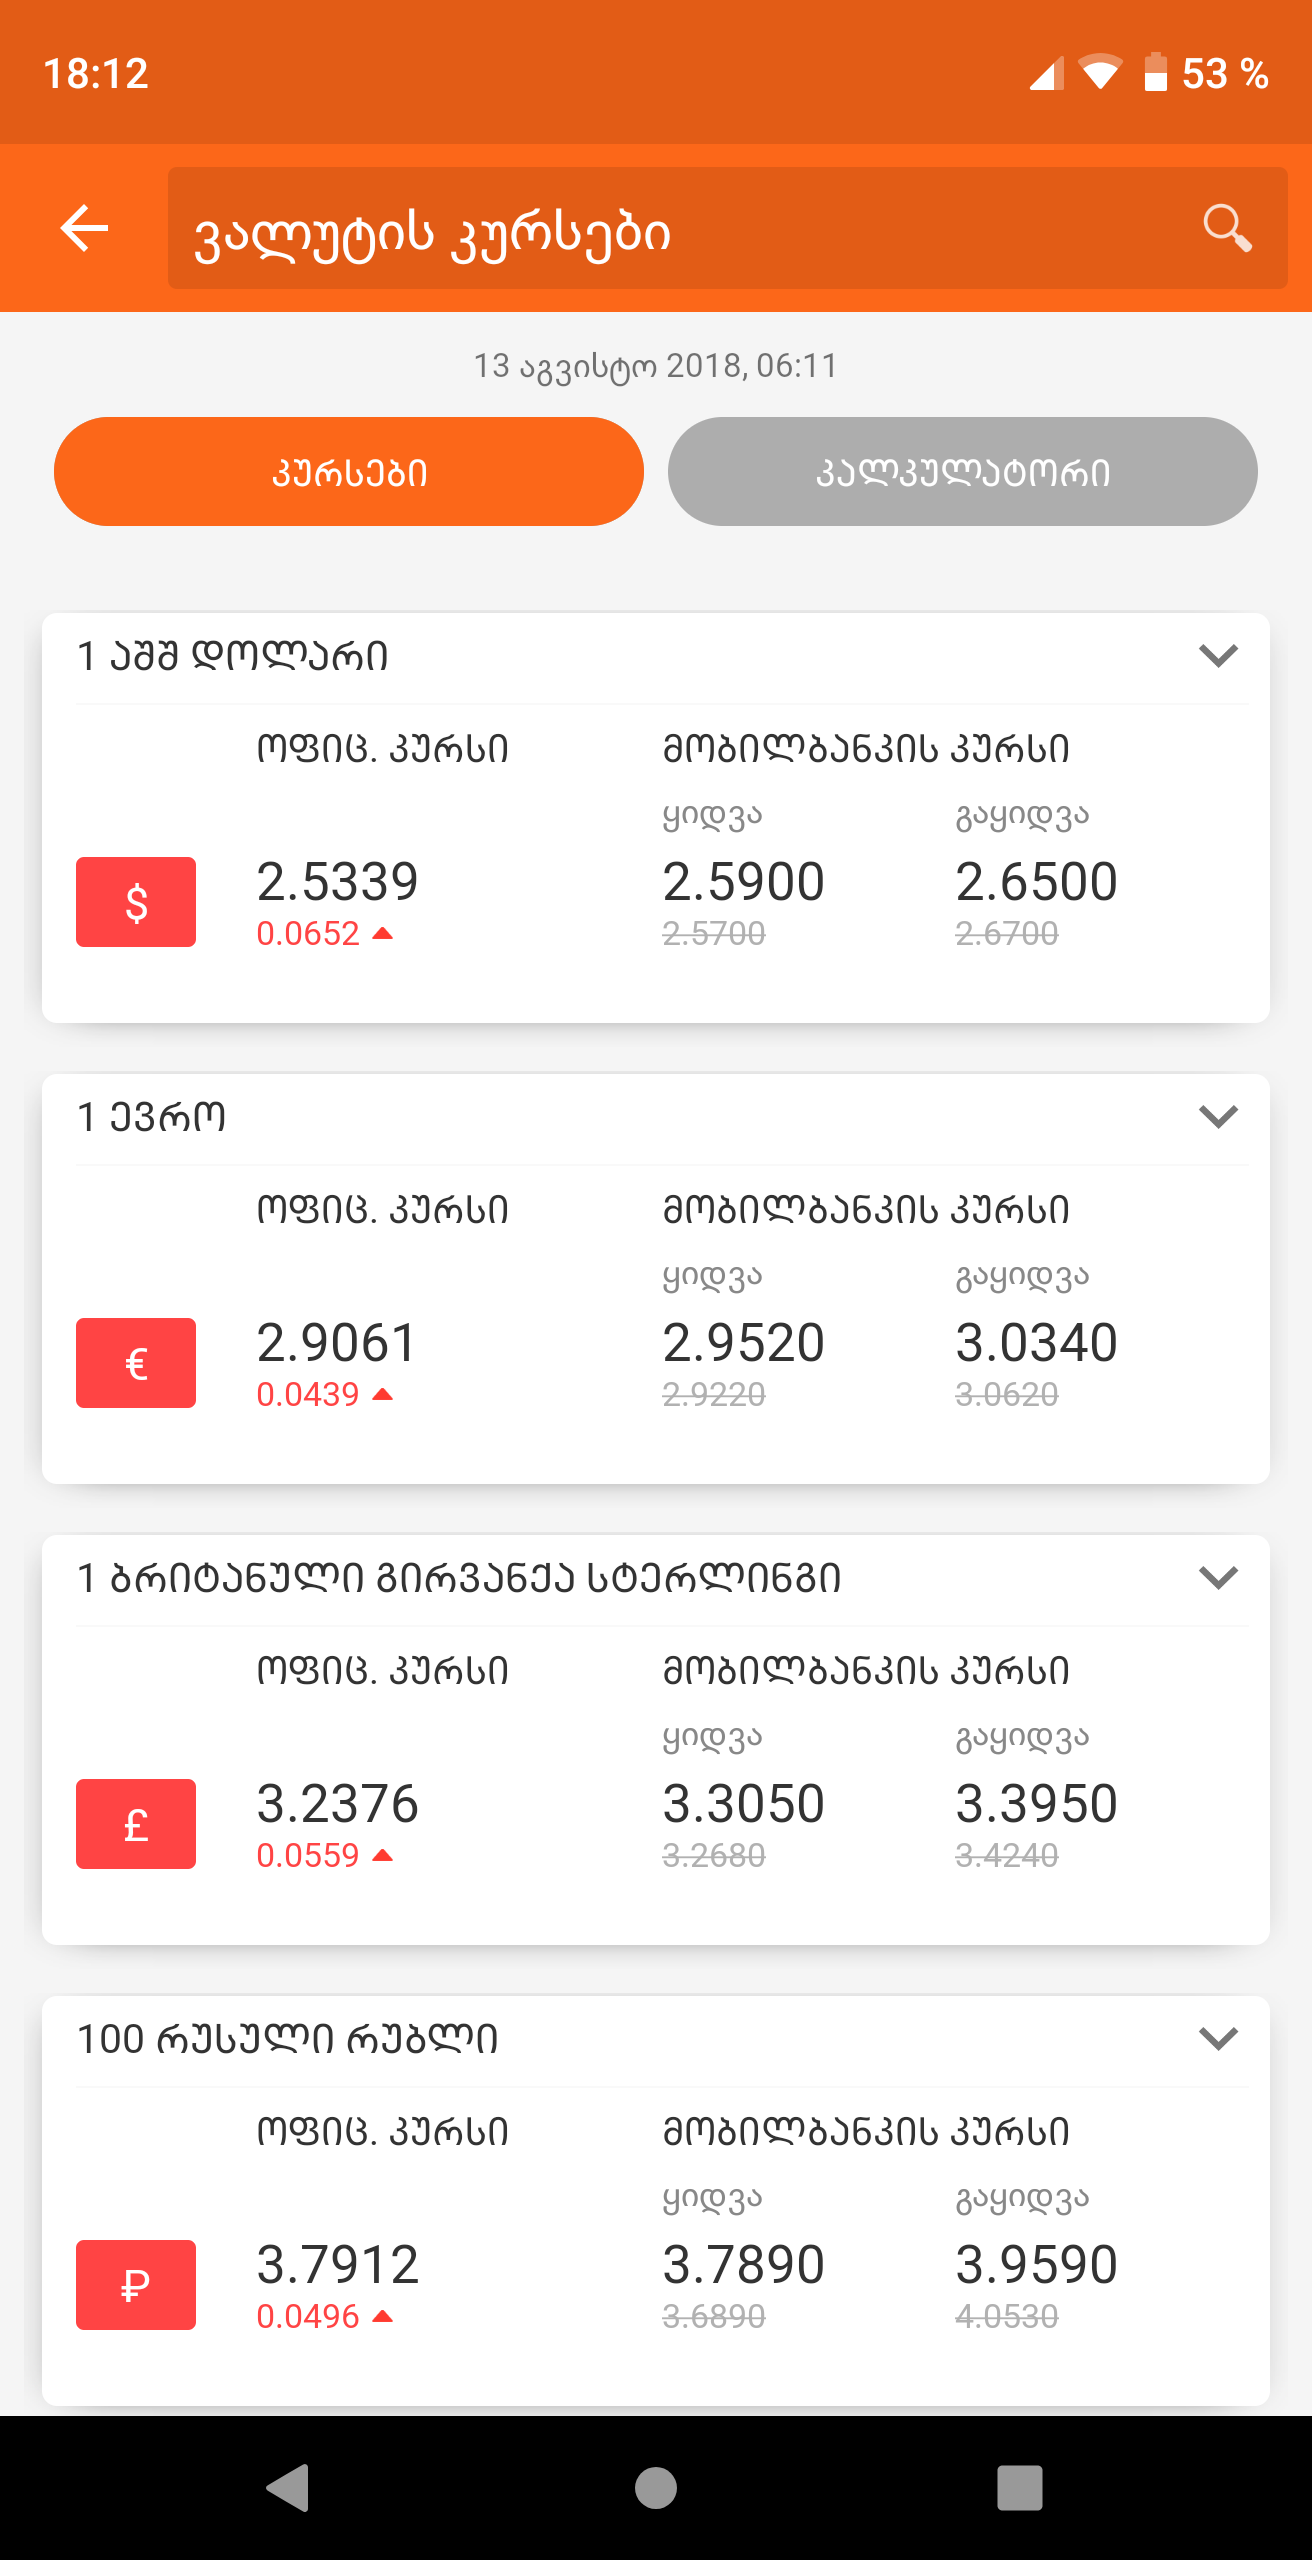The height and width of the screenshot is (2560, 1312).
Task: Tap the dollar official rate 2.5339
Action: coord(337,882)
